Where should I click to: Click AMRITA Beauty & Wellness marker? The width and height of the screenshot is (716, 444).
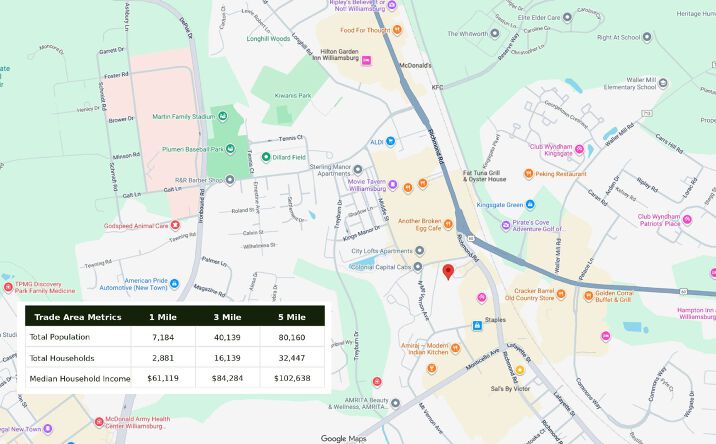coord(395,403)
